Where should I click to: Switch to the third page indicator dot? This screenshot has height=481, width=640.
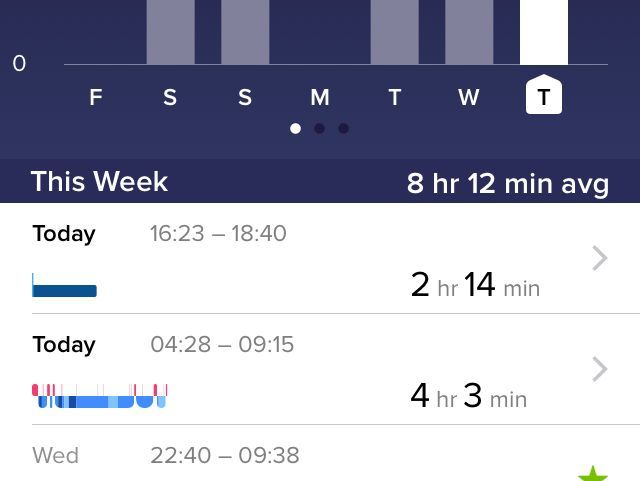click(344, 129)
